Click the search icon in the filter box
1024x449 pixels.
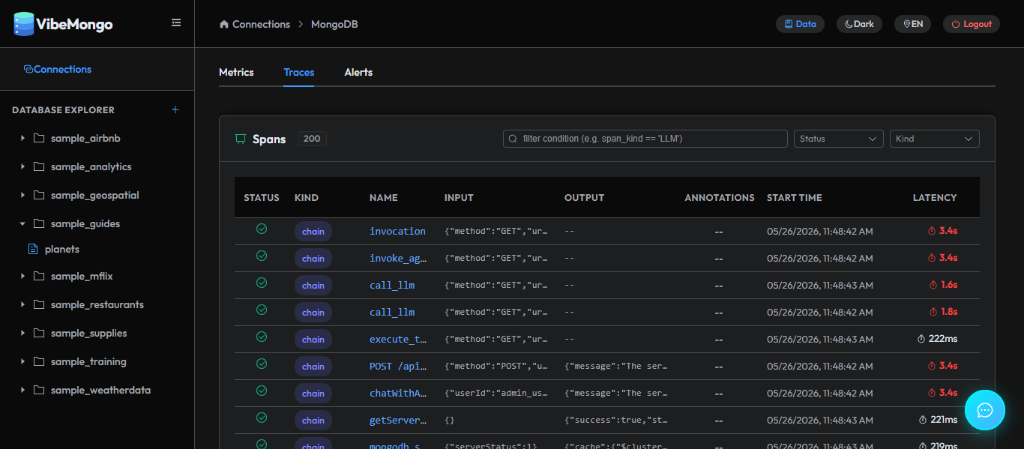click(x=513, y=139)
